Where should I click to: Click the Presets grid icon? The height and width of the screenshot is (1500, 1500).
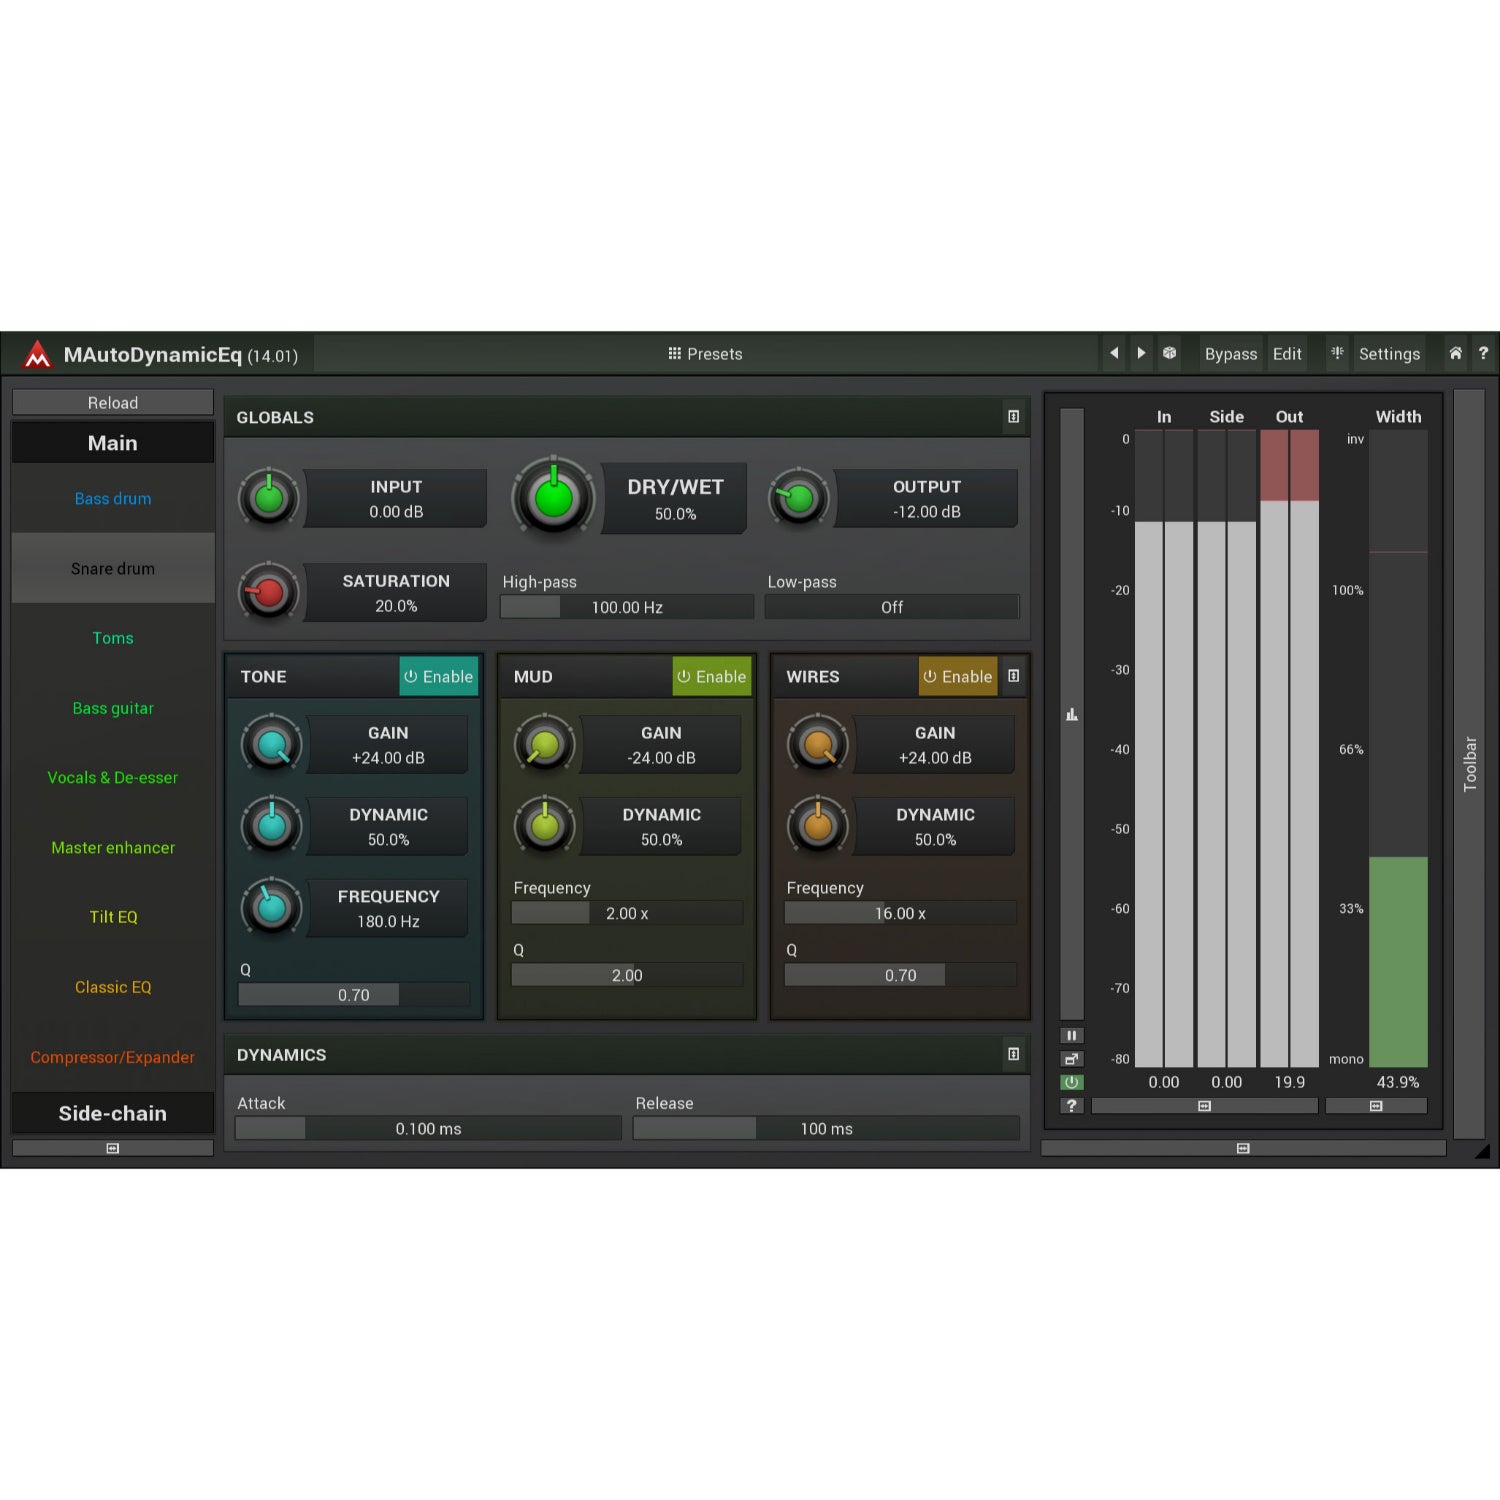(x=675, y=353)
